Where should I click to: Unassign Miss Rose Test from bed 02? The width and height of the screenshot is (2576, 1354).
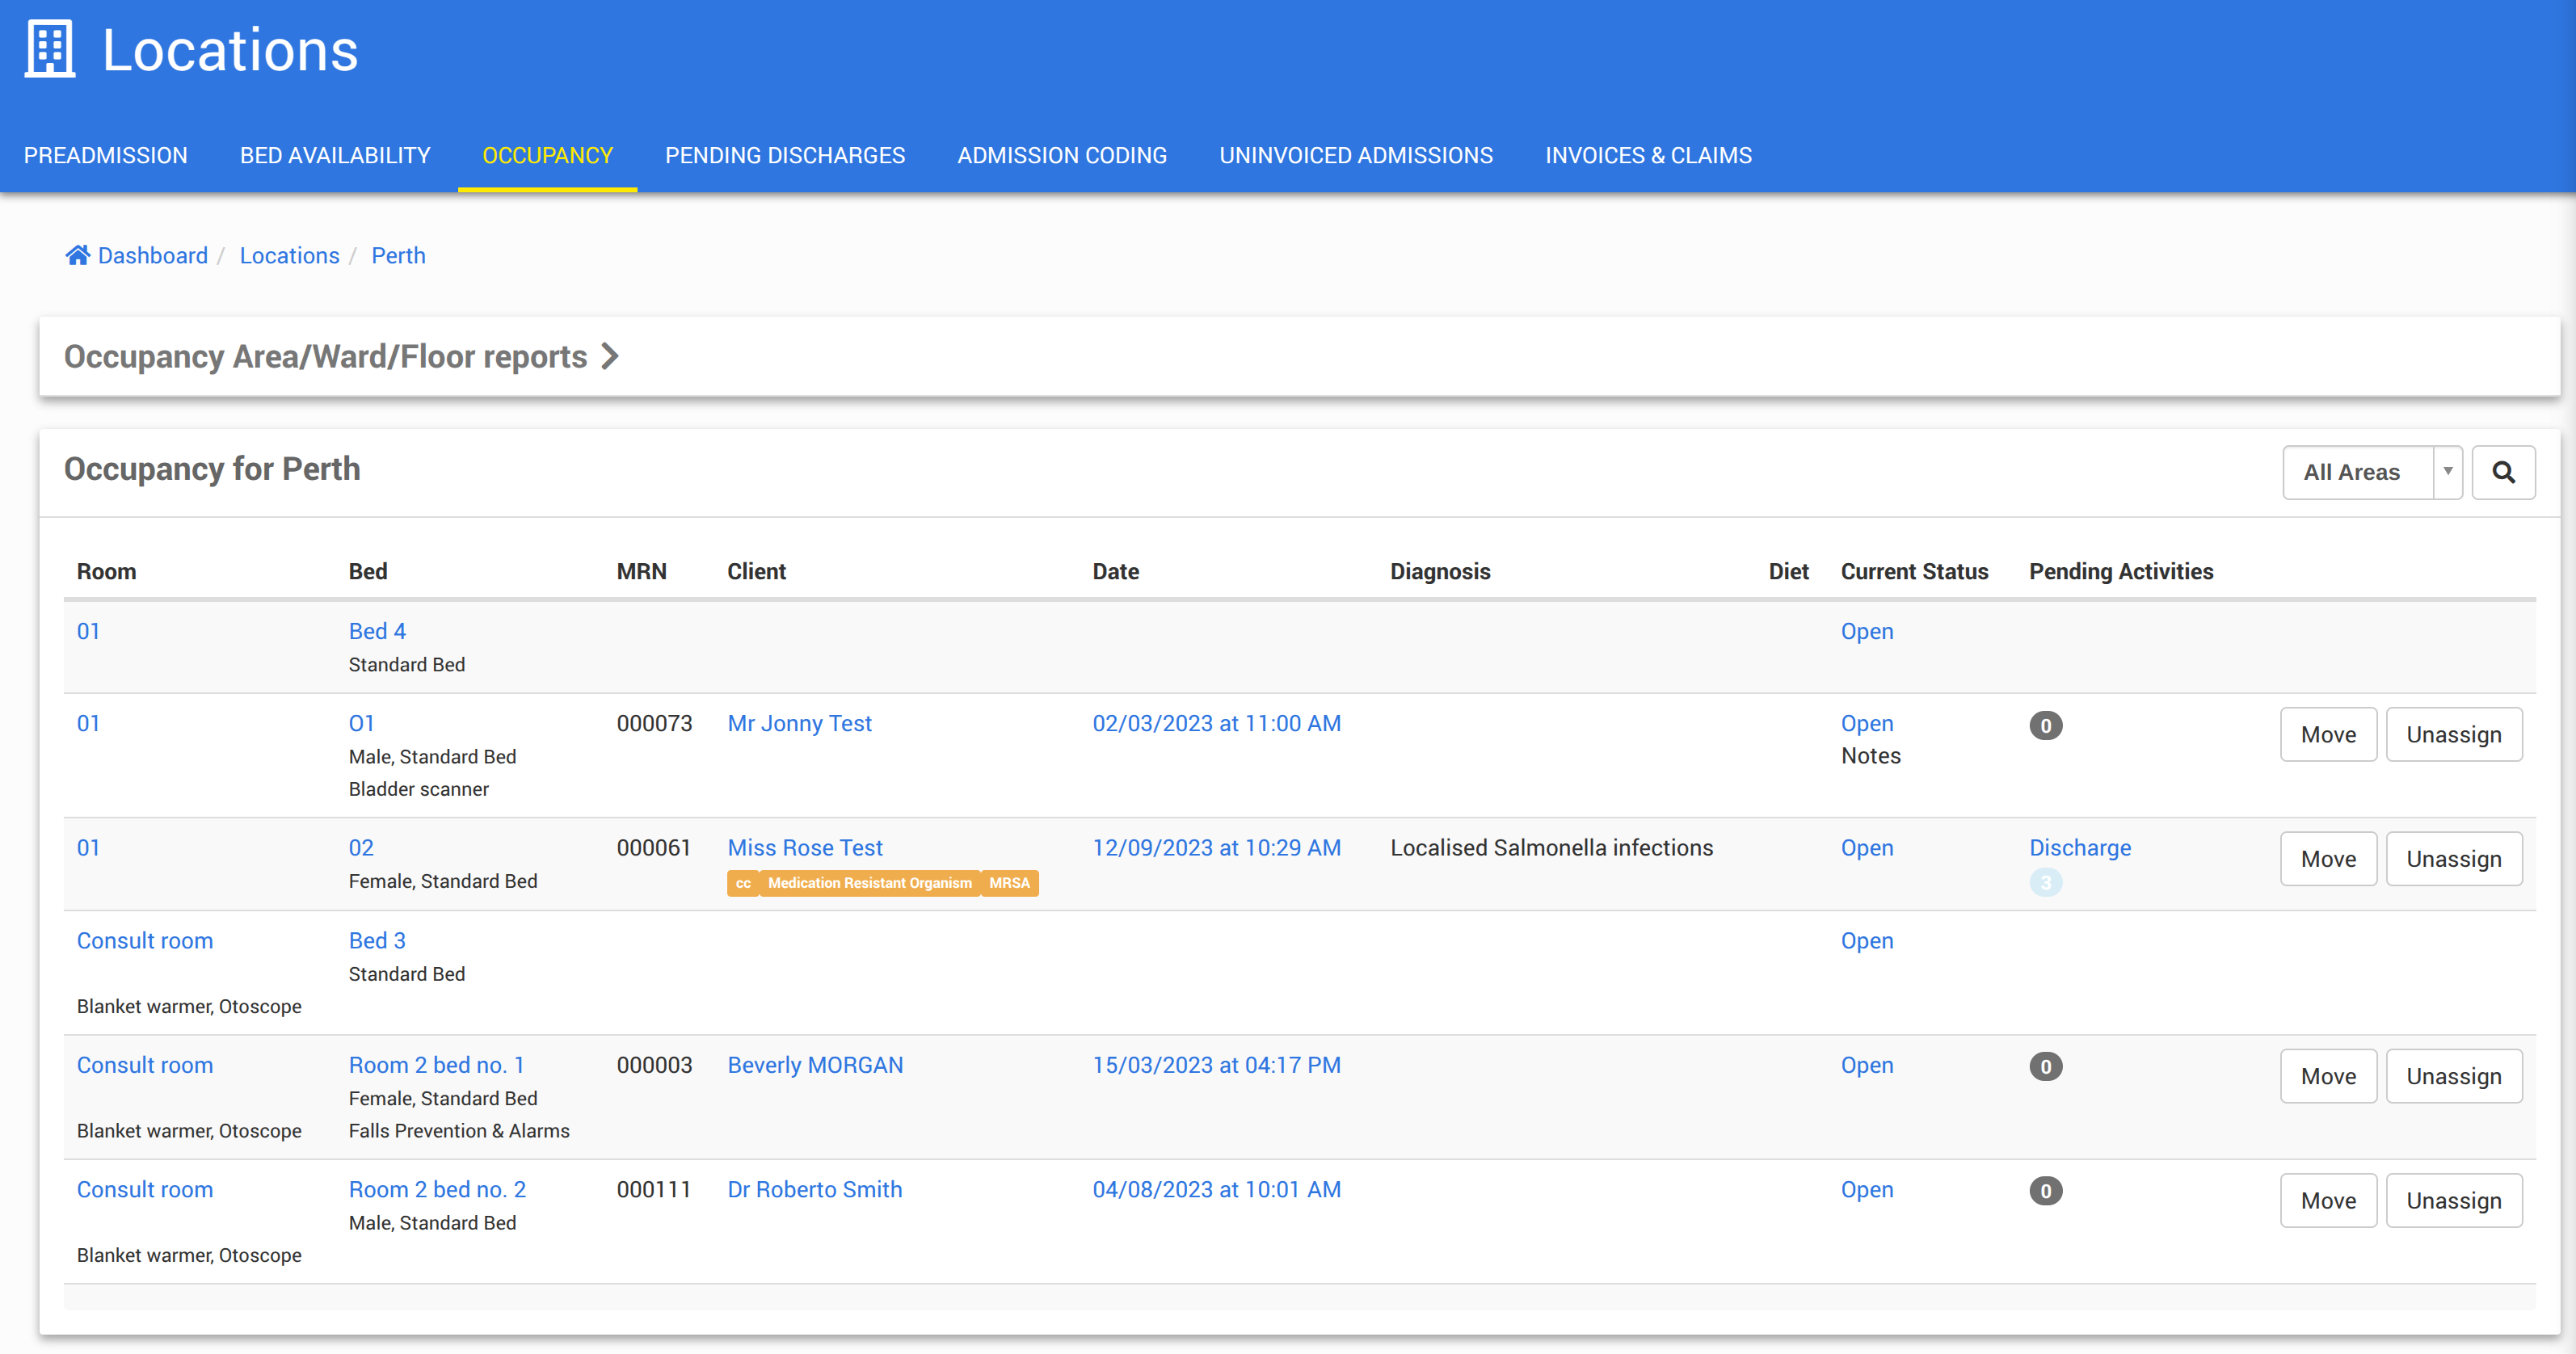[x=2453, y=859]
